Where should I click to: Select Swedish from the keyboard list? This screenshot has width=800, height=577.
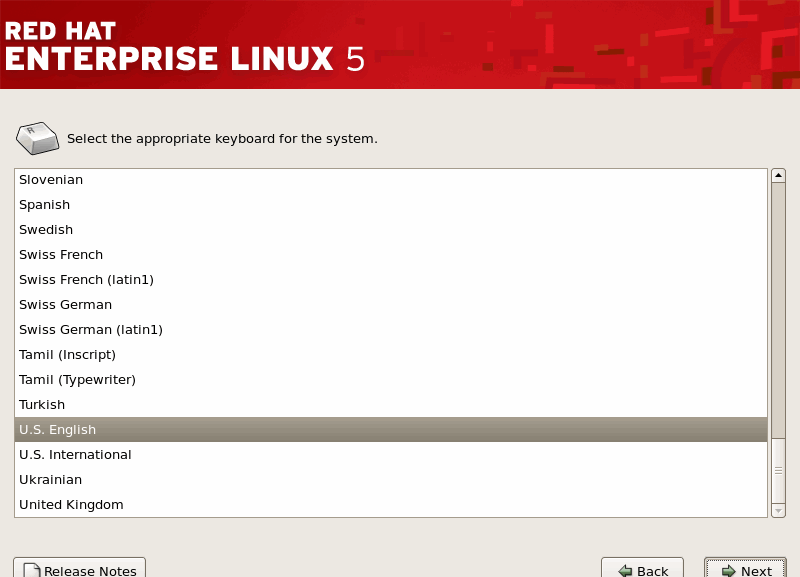coord(46,230)
